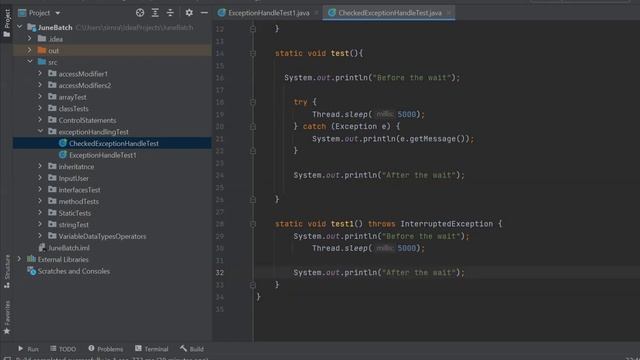This screenshot has height=360, width=640.
Task: Click InterruptedException in test1 signature
Action: [447, 224]
